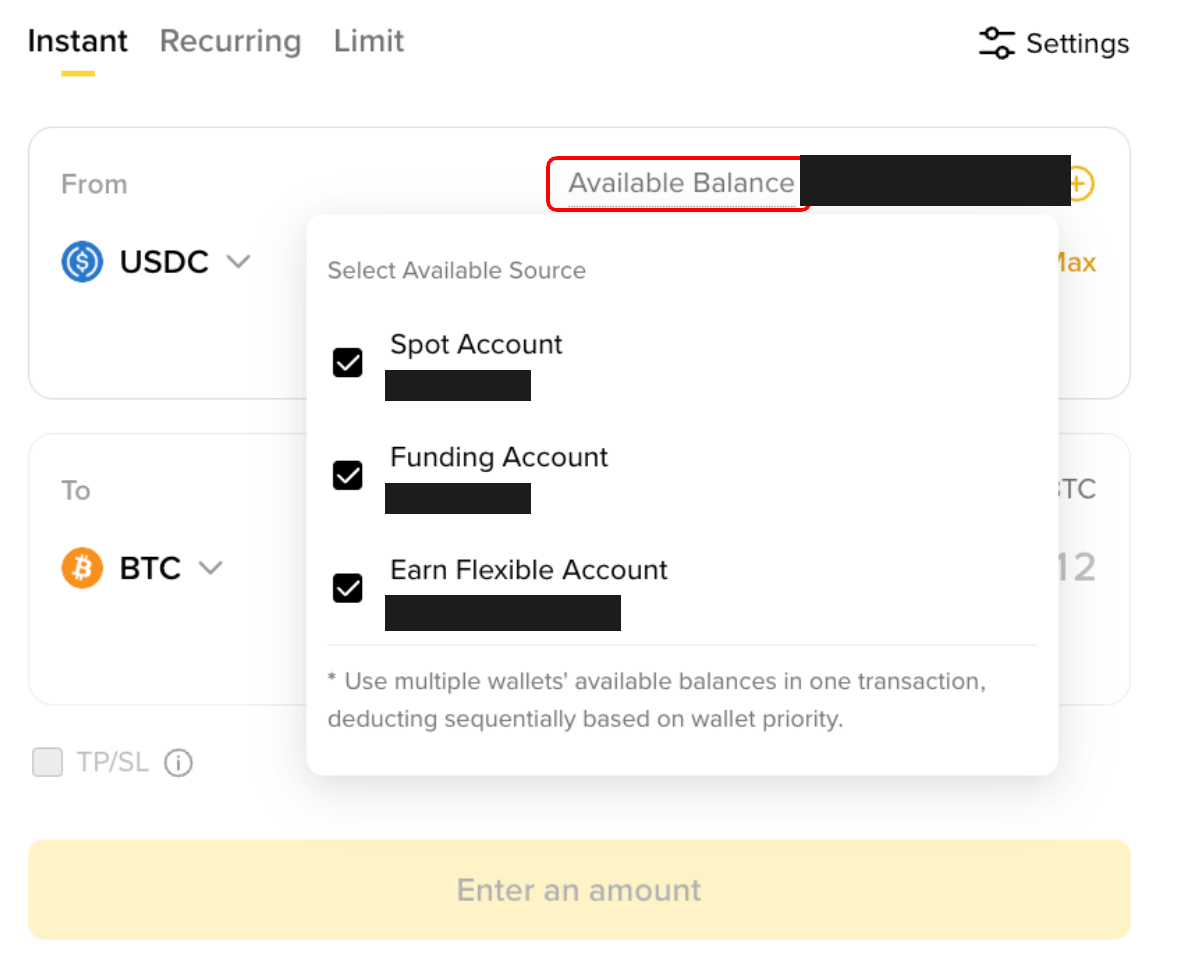This screenshot has width=1190, height=972.
Task: Click the USDC coin icon
Action: click(x=82, y=261)
